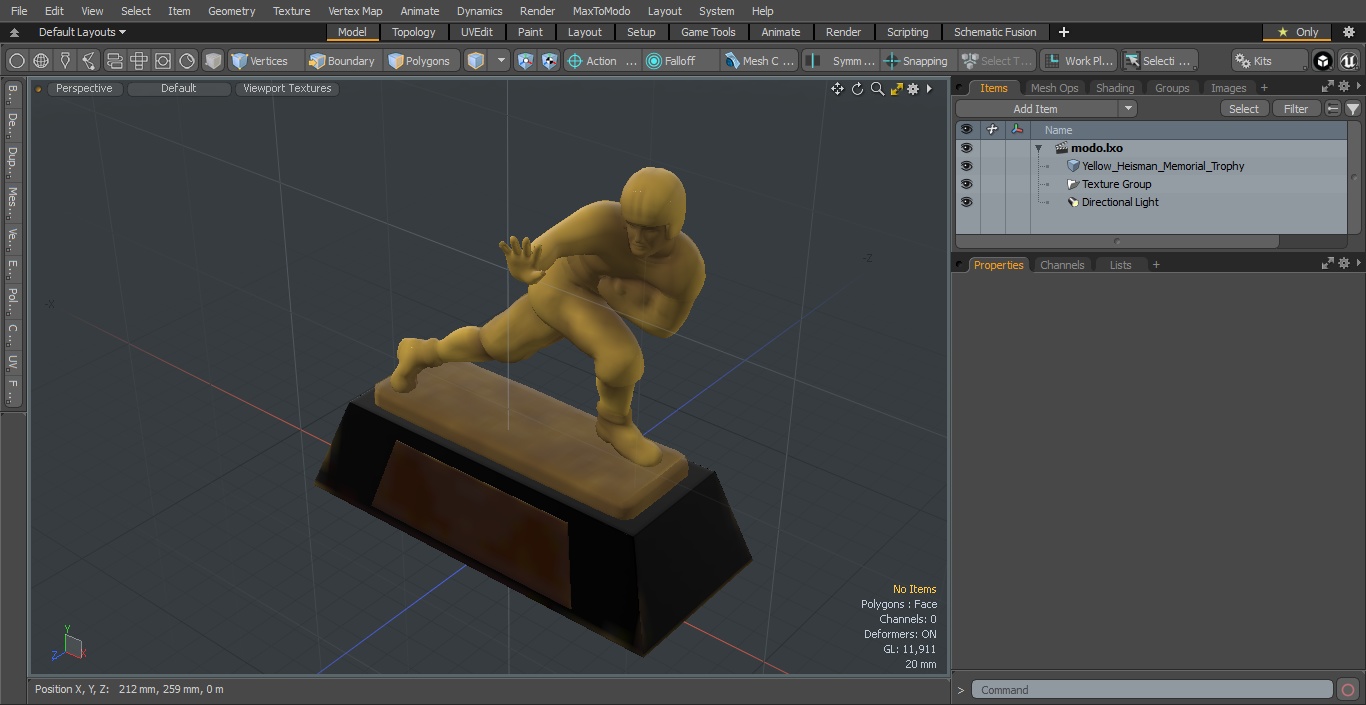Image resolution: width=1366 pixels, height=705 pixels.
Task: Toggle Symmetry in the toolbar
Action: (x=841, y=61)
